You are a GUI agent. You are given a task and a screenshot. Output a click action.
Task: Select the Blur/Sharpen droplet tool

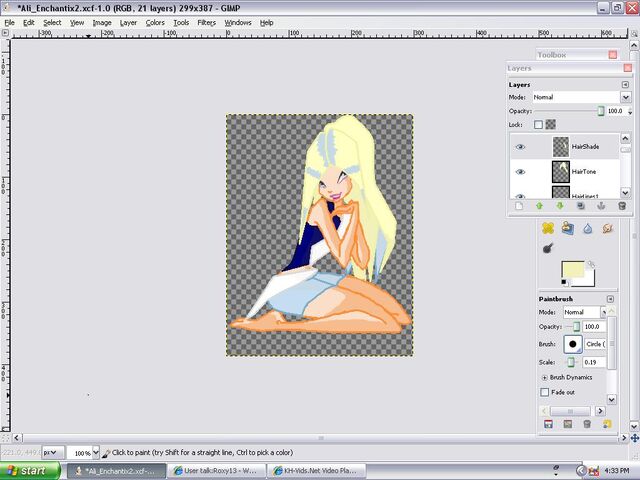587,229
